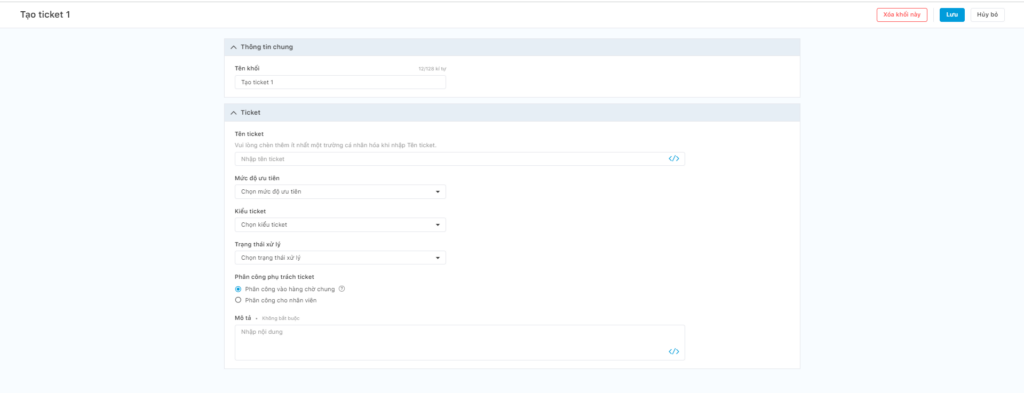Open the Chọn kiểu ticket dropdown
Screen dimensions: 1024x393
340,225
